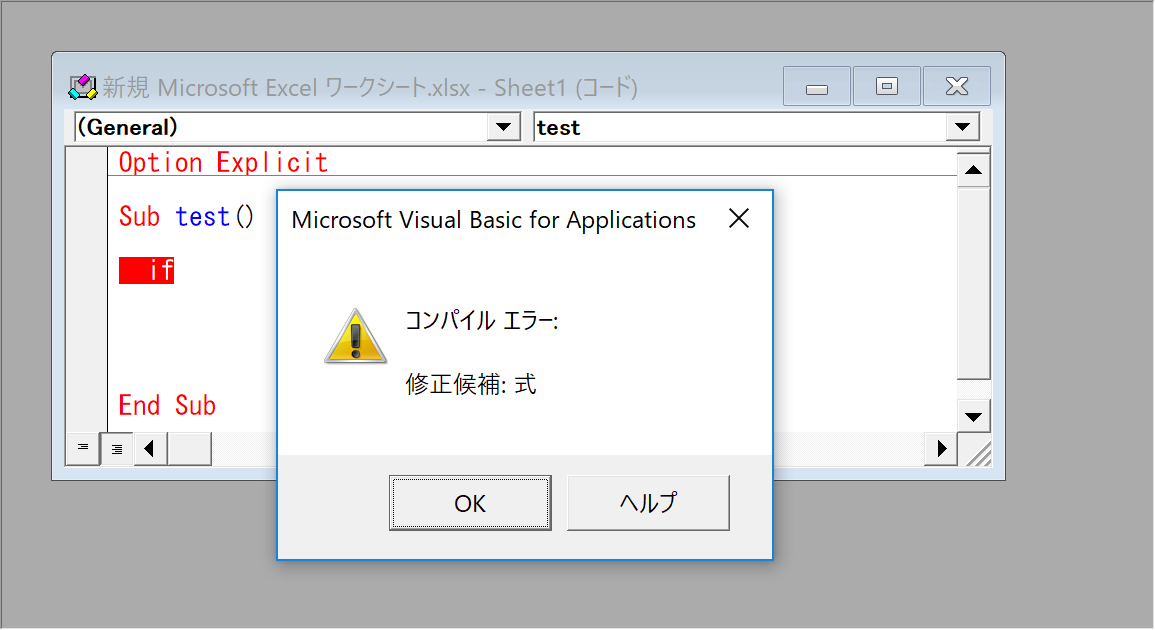Click the horizontal scrollbar left arrow
This screenshot has width=1155, height=630.
(x=150, y=449)
